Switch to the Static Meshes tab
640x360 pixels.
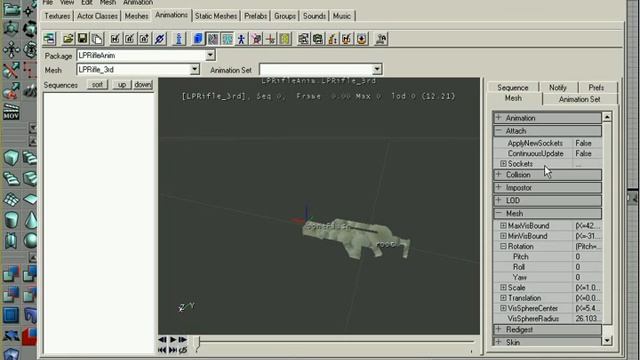[216, 16]
